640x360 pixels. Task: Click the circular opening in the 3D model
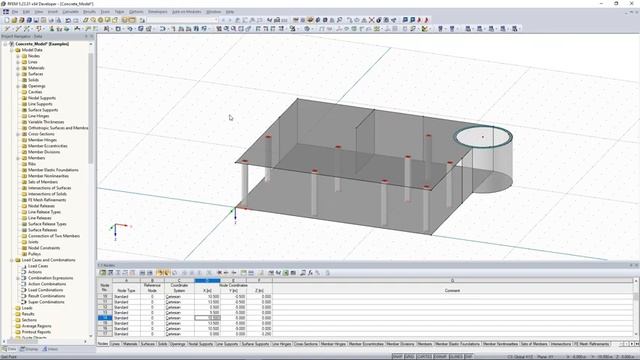coord(483,137)
